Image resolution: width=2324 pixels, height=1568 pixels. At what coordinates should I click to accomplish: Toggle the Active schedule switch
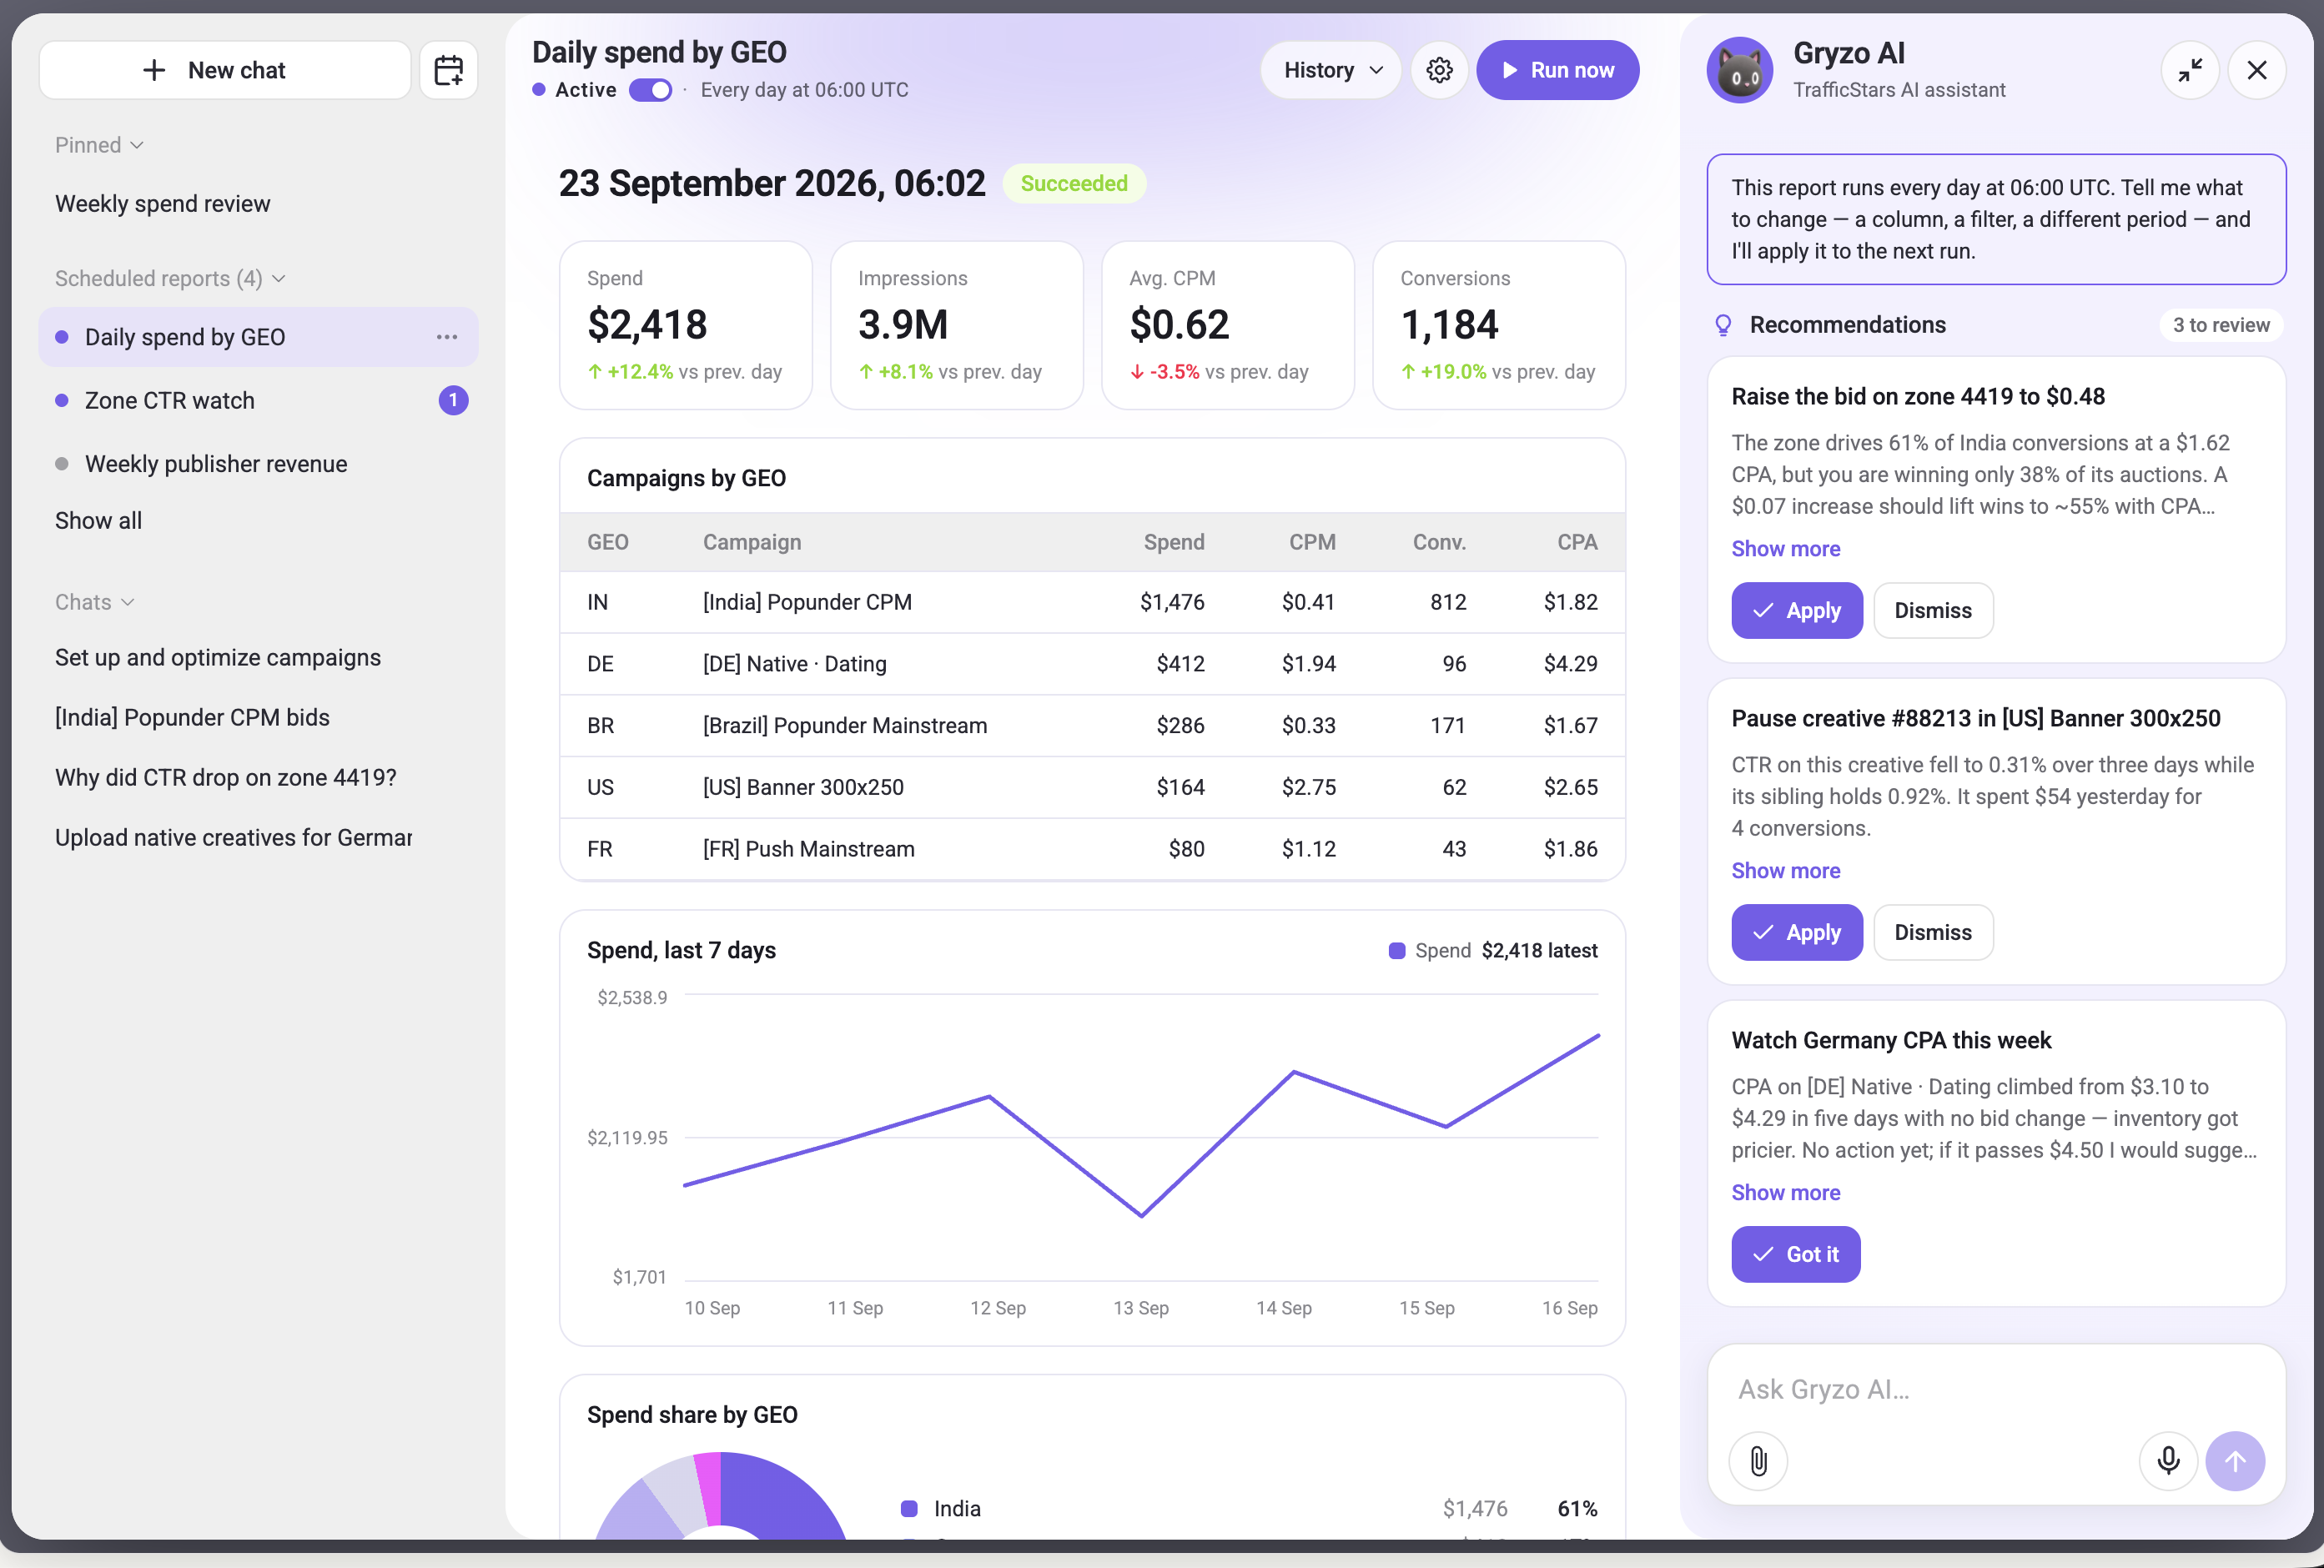point(650,90)
